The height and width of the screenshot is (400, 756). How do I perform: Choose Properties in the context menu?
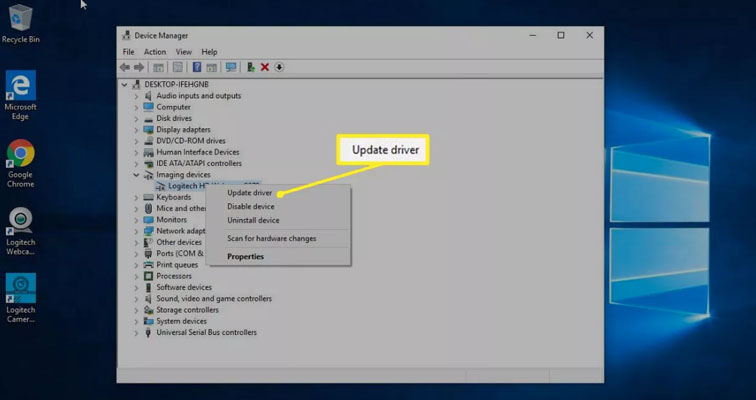click(245, 257)
